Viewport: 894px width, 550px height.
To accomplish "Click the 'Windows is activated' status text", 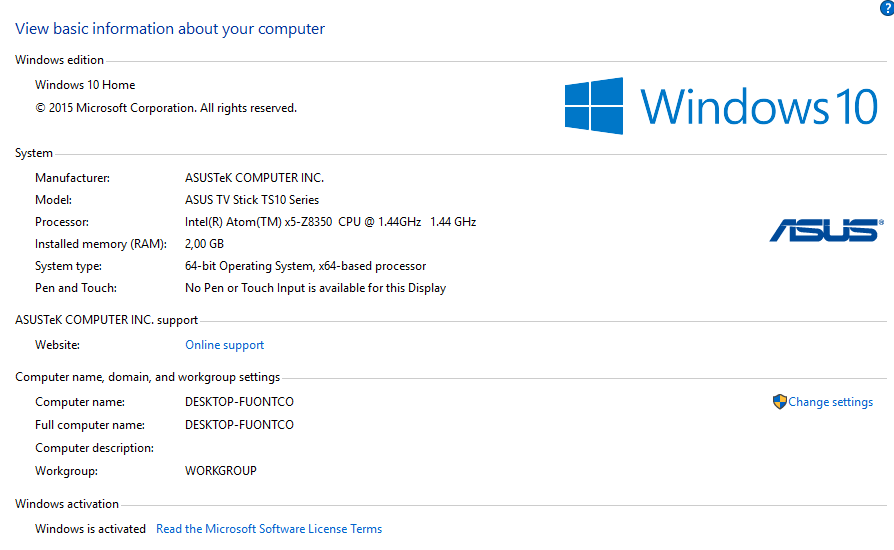I will coord(90,529).
